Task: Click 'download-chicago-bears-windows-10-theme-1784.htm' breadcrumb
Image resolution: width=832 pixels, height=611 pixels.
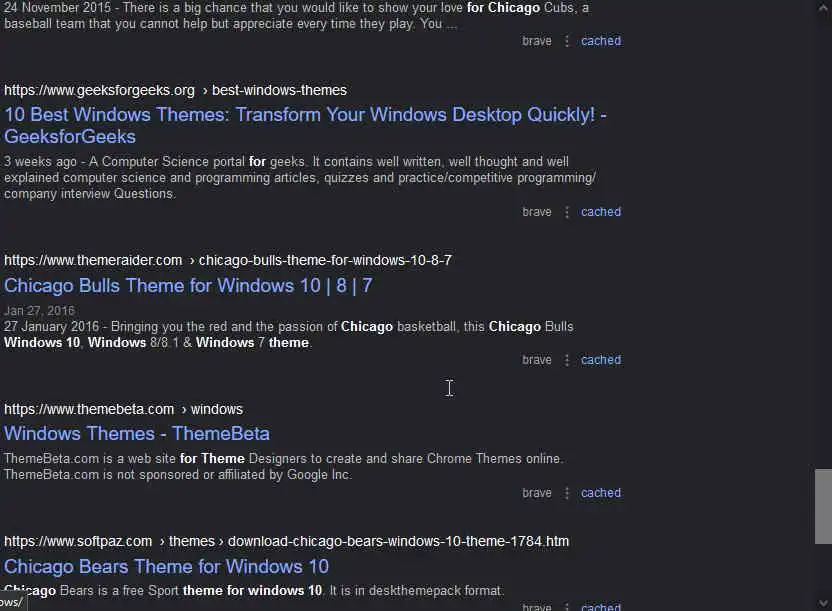Action: [x=398, y=542]
